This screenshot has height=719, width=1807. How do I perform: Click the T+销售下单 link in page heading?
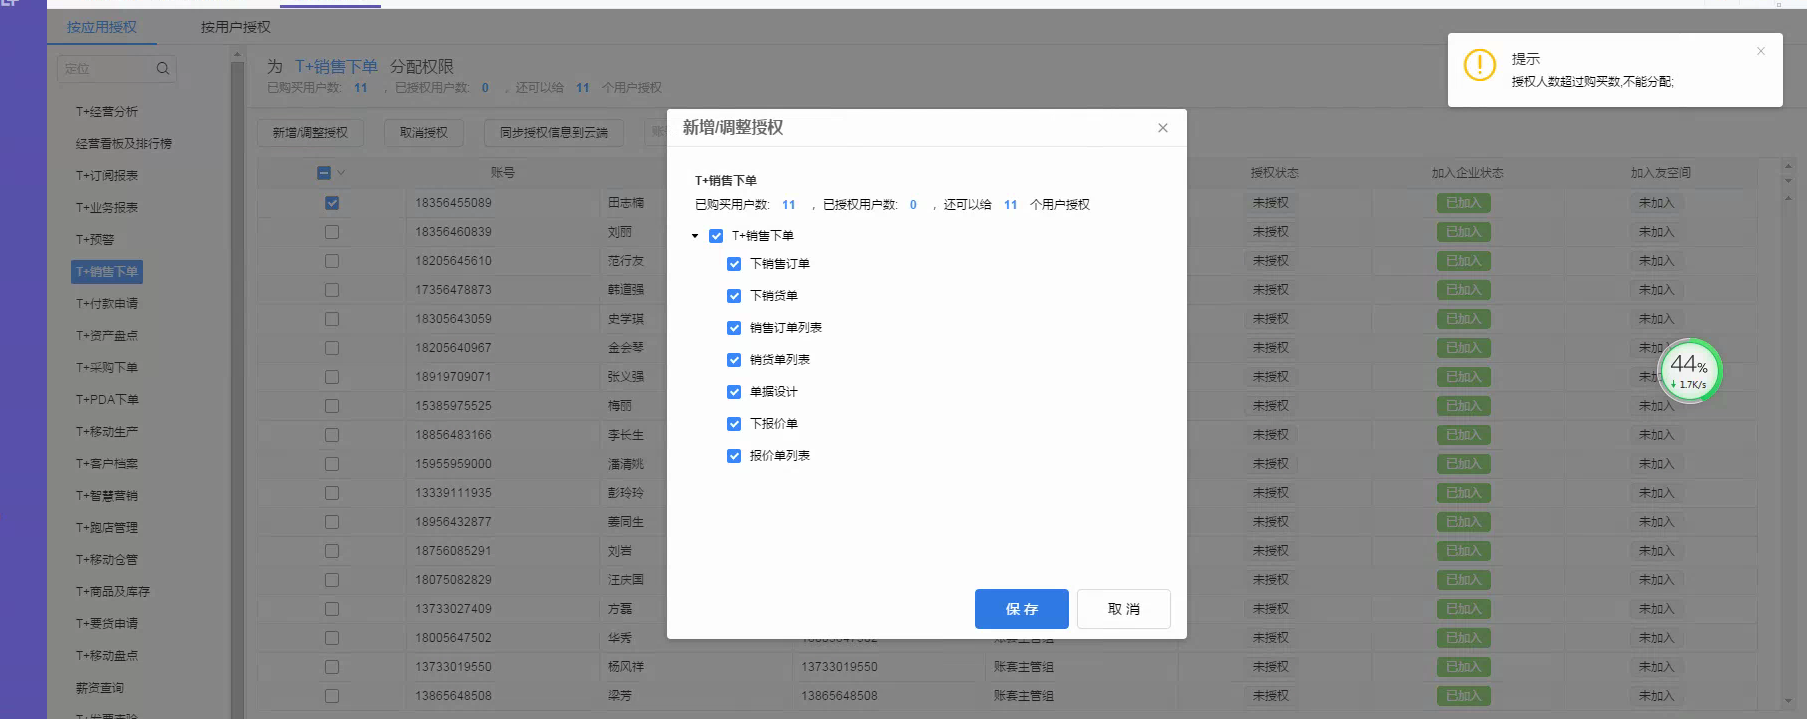337,67
